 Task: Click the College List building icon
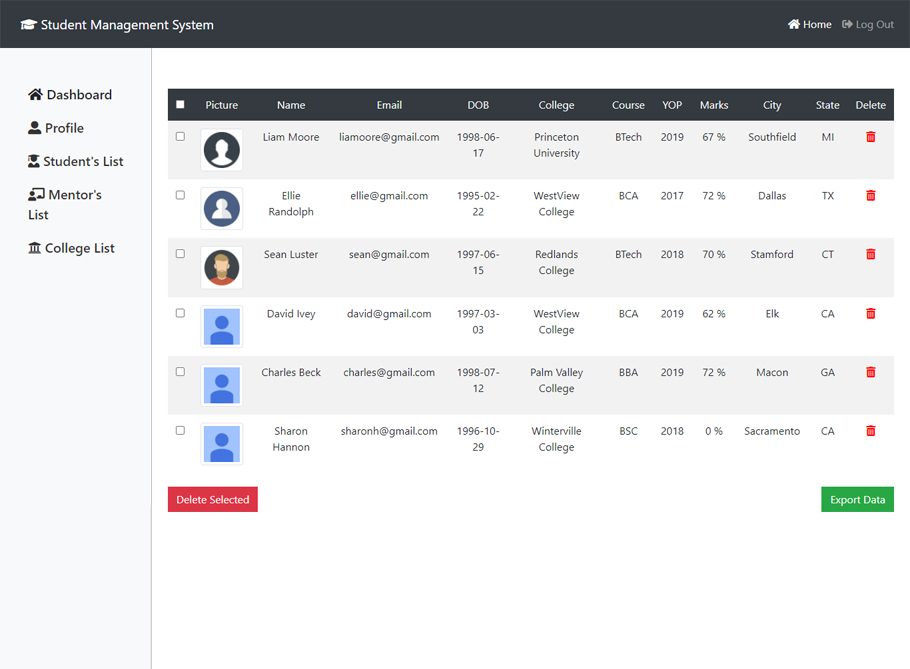(33, 247)
